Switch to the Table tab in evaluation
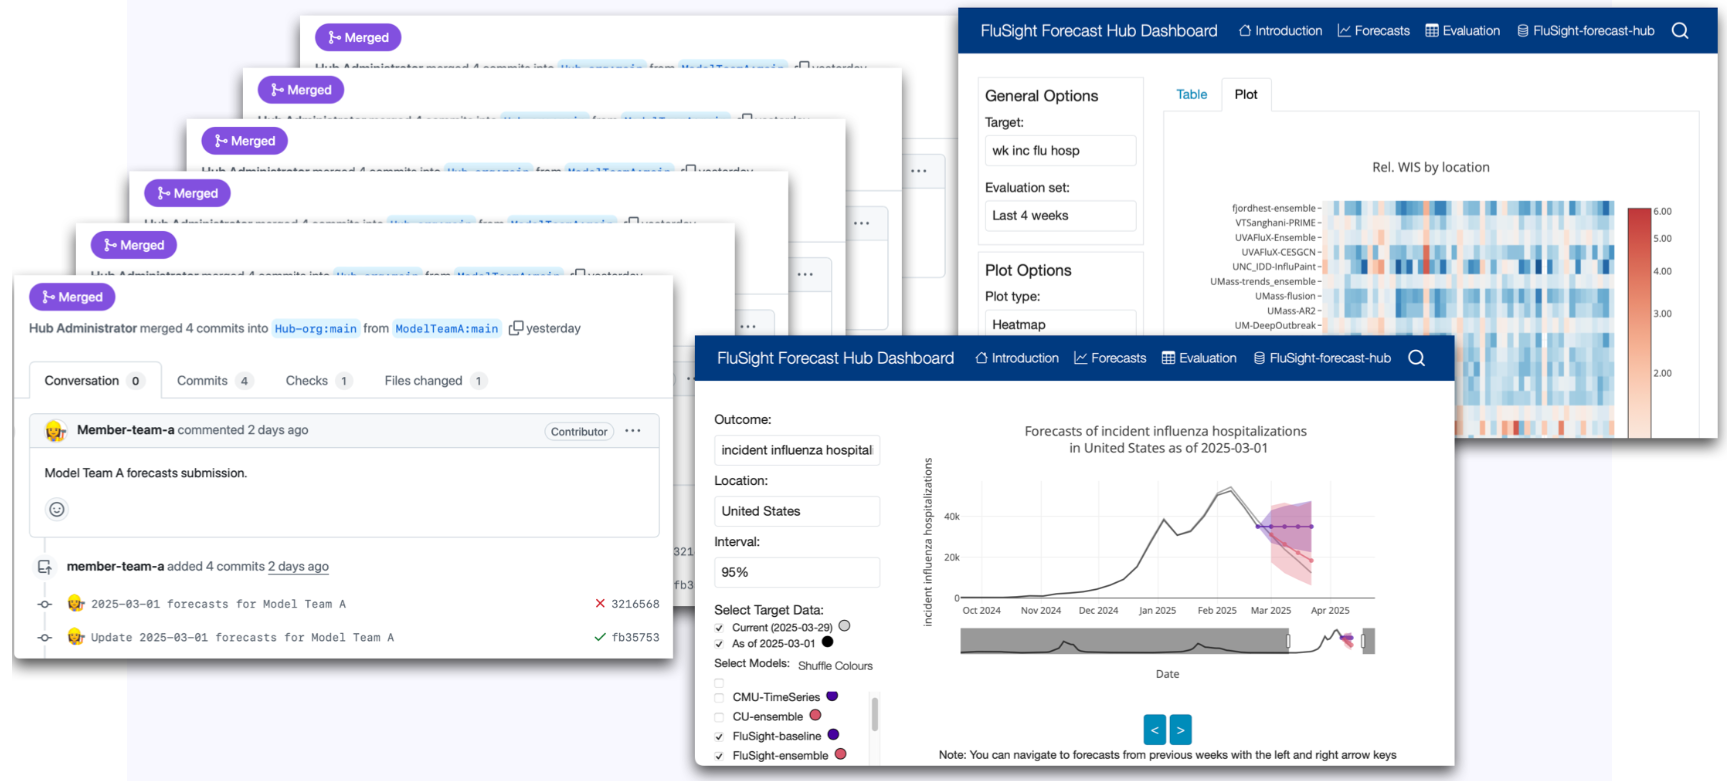Image resolution: width=1729 pixels, height=781 pixels. (1191, 94)
